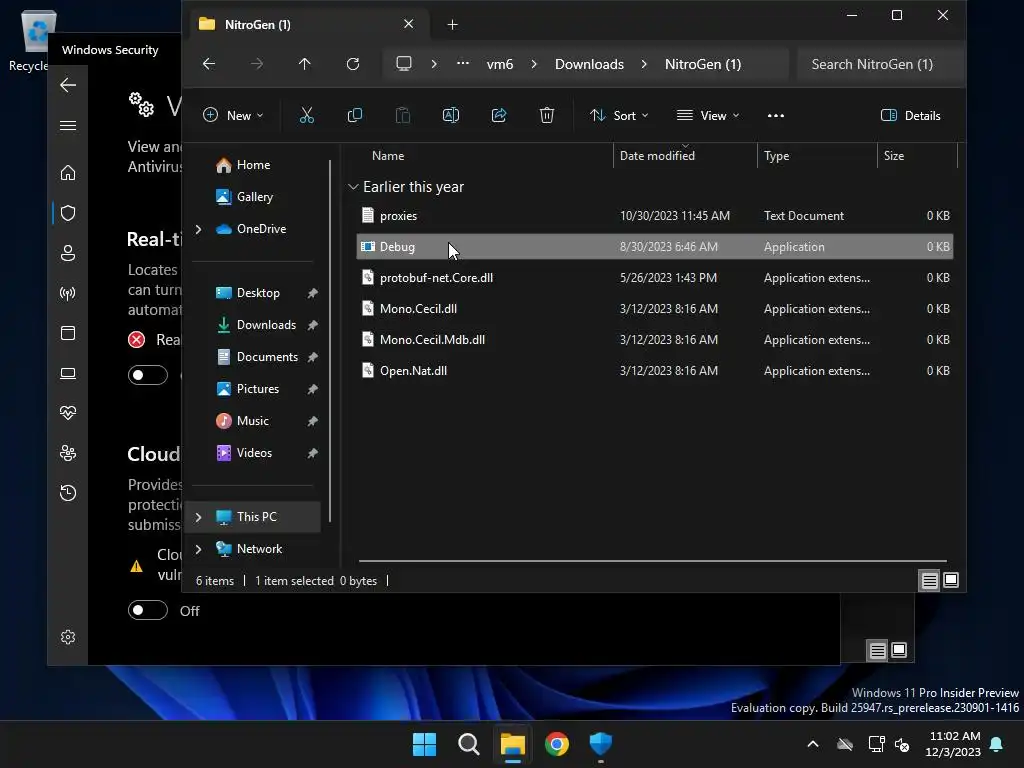Click the Search NitroGen (1) field

click(x=880, y=64)
